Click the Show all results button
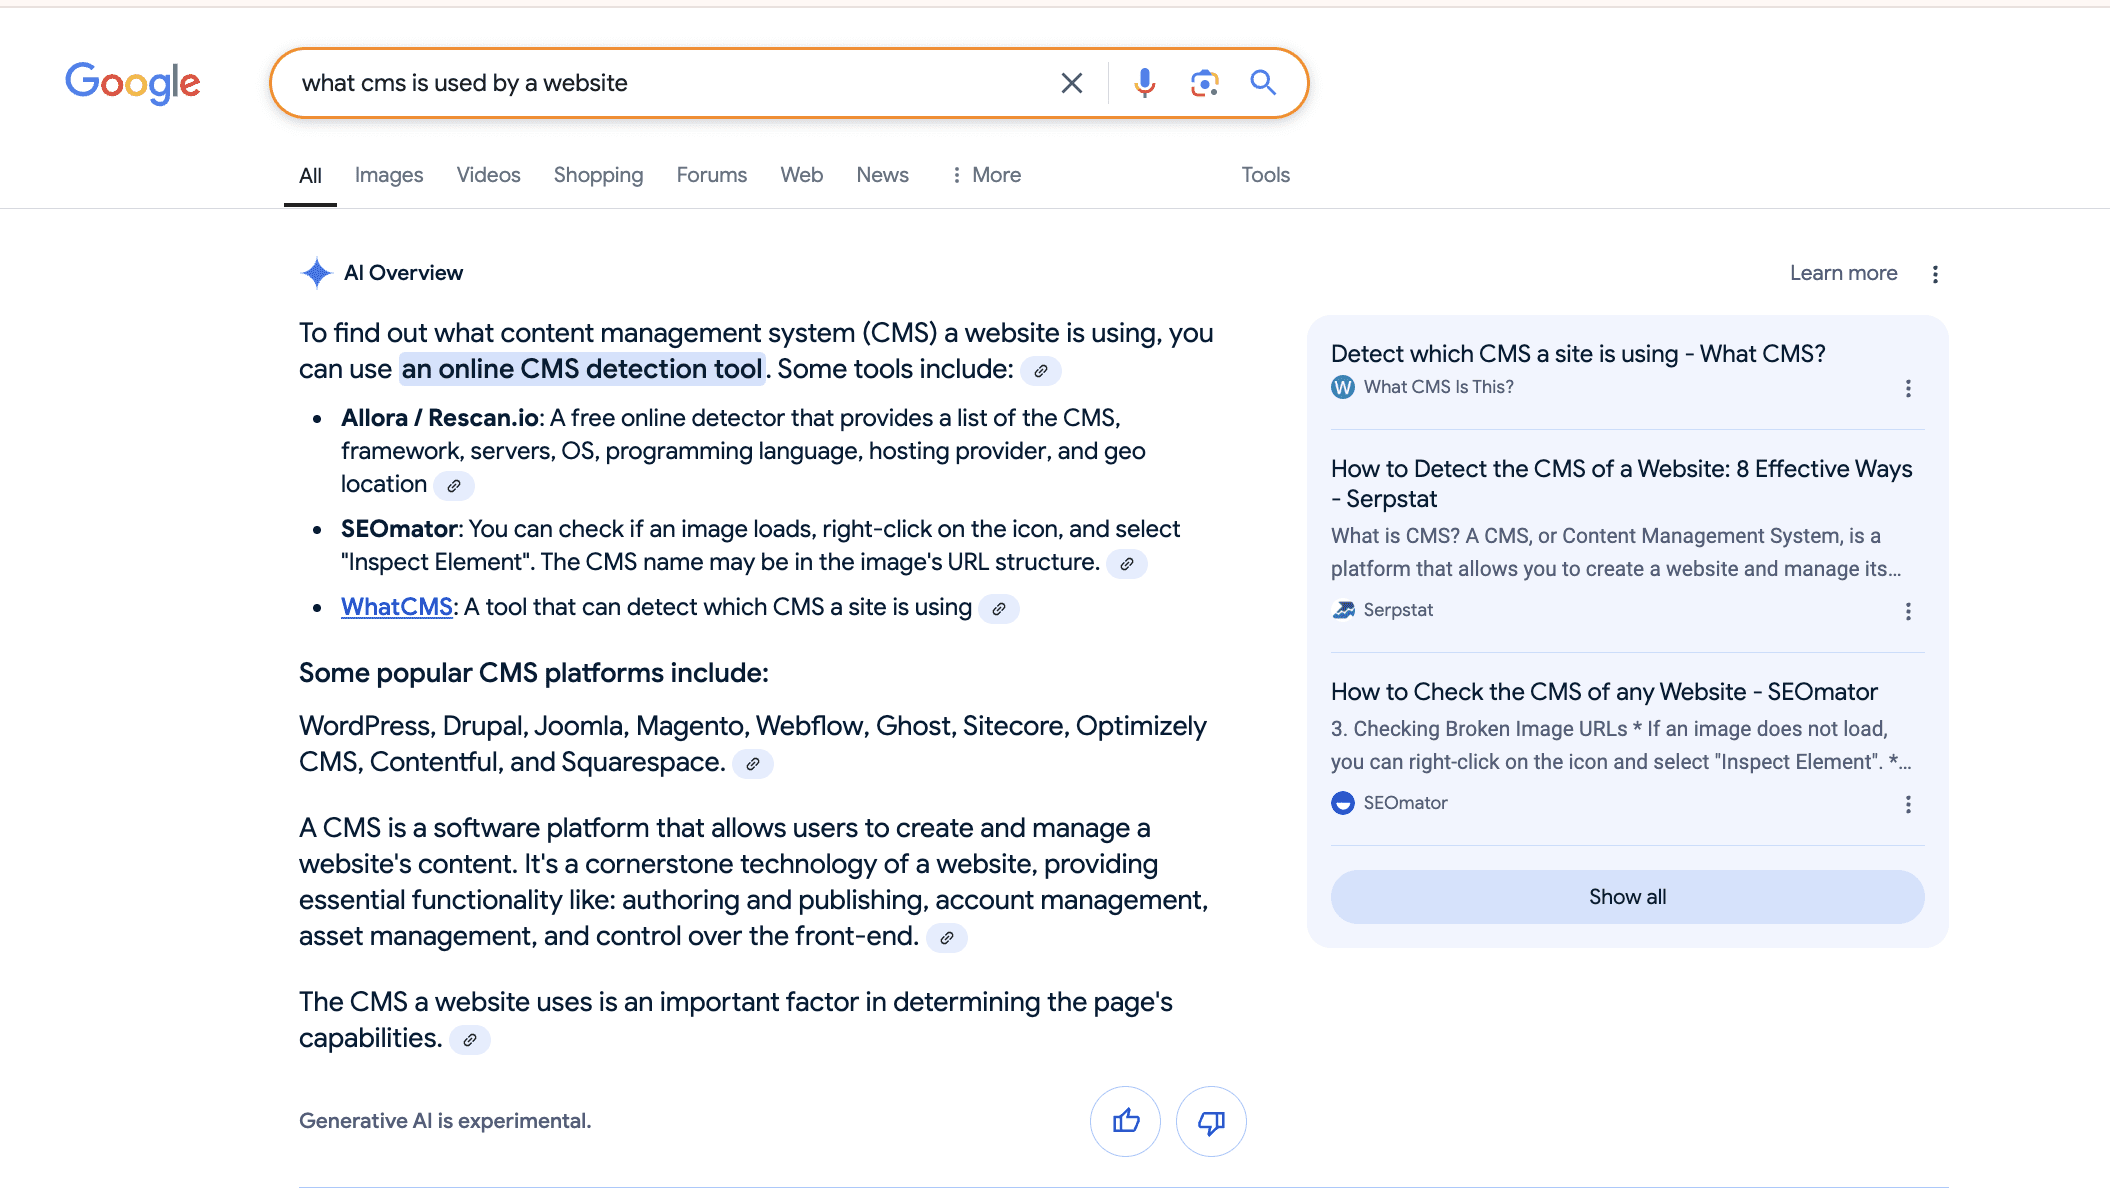The image size is (2110, 1202). (x=1627, y=896)
